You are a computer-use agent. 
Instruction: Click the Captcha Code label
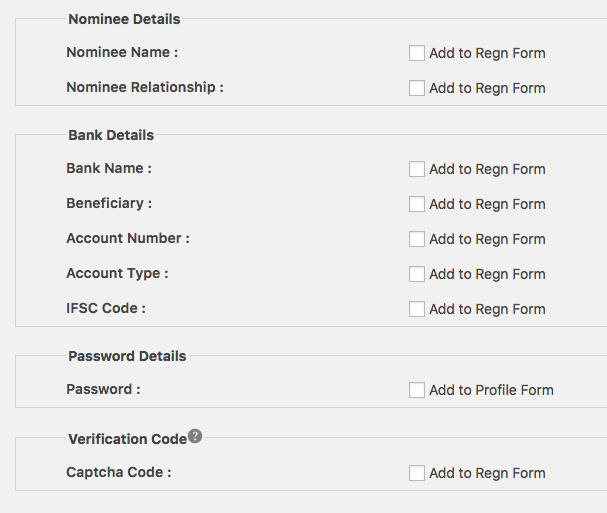pos(118,473)
